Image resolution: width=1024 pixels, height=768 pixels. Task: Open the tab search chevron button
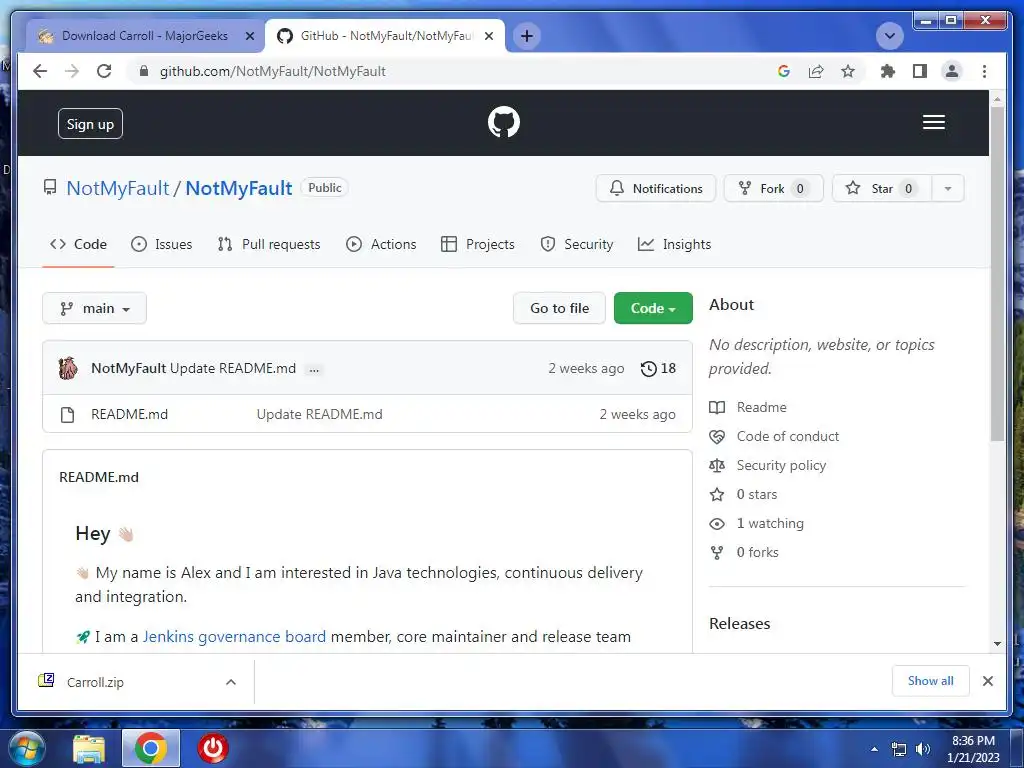[x=889, y=36]
